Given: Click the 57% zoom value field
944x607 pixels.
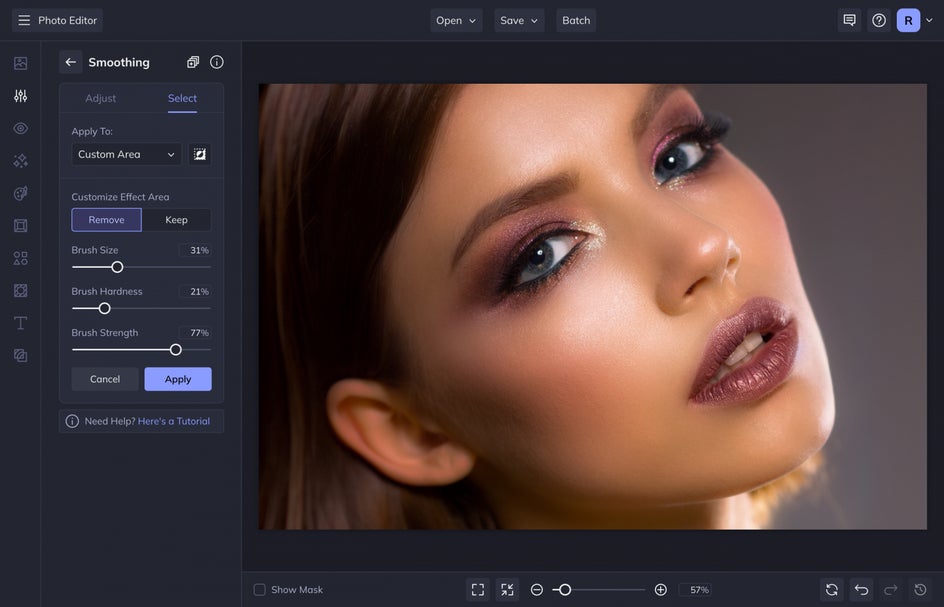Looking at the screenshot, I should (695, 590).
